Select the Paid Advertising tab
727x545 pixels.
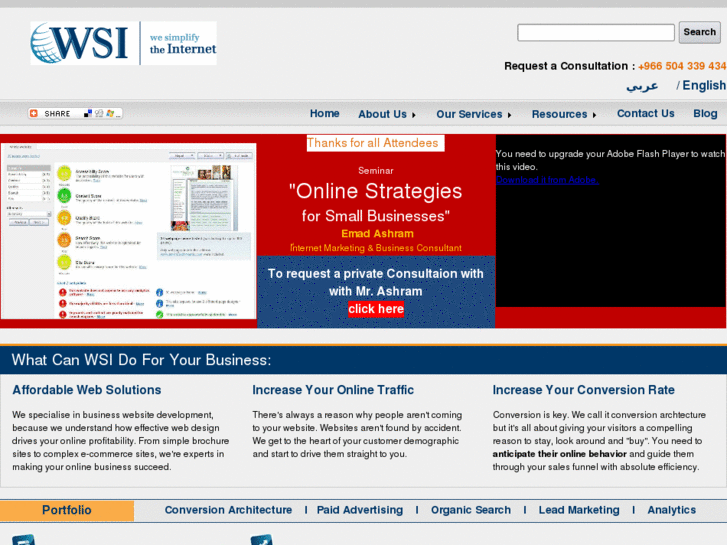[360, 510]
